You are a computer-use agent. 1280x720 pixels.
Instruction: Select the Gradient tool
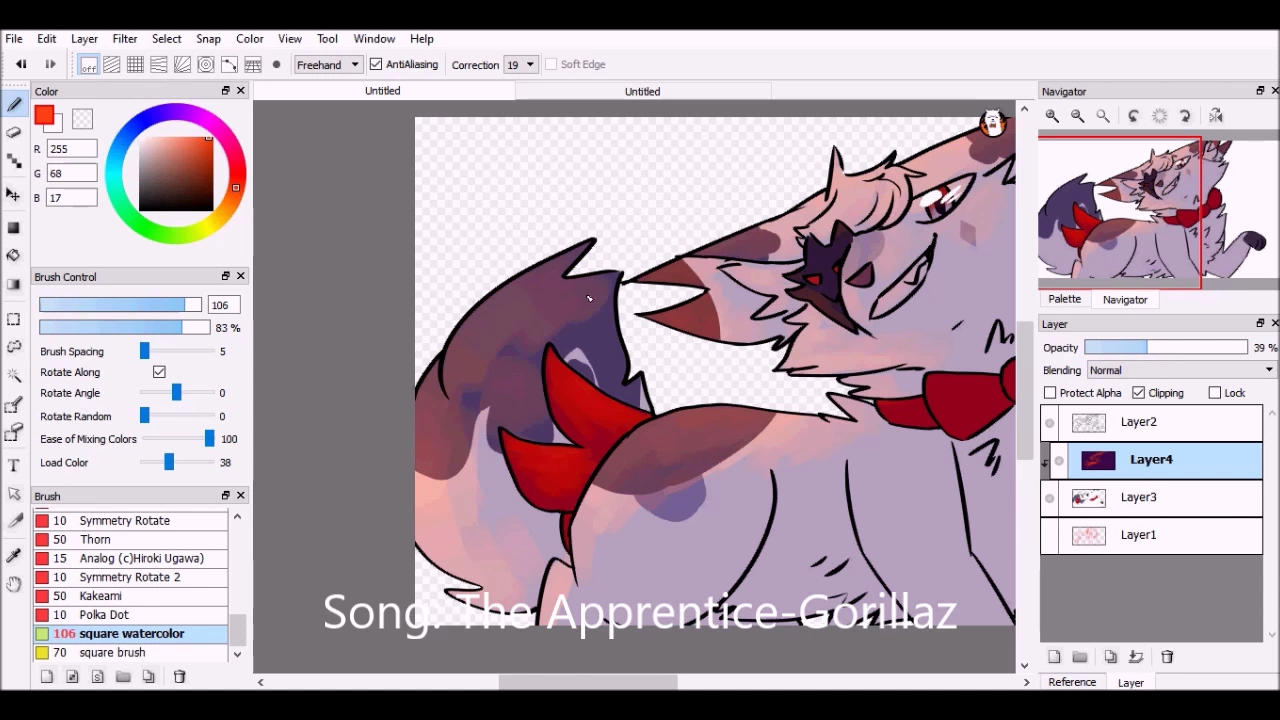pyautogui.click(x=14, y=285)
